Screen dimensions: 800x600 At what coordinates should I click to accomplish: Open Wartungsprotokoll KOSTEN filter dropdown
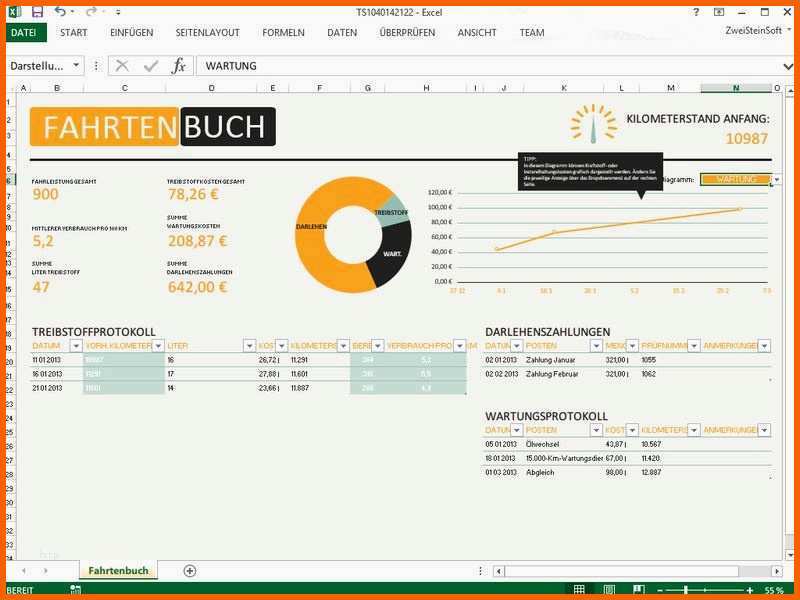632,430
